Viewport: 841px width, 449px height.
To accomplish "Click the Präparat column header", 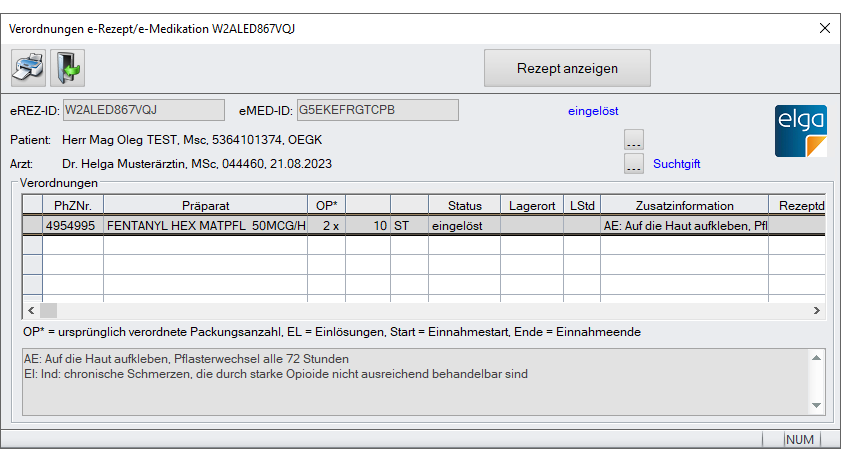I will click(x=205, y=205).
